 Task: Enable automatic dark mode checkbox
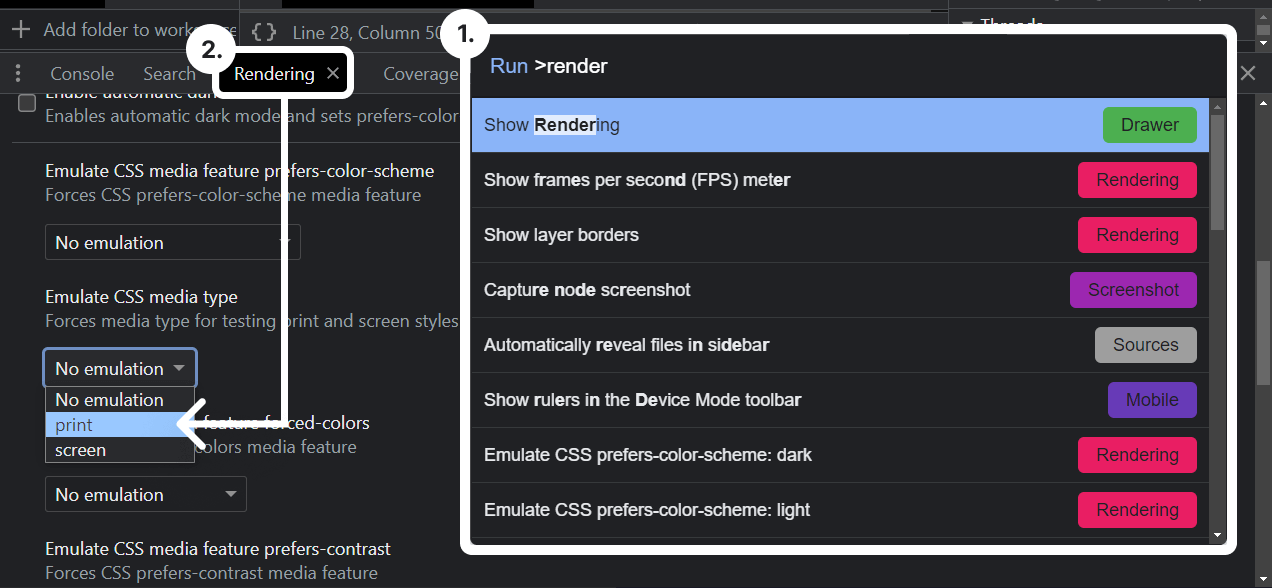point(28,104)
